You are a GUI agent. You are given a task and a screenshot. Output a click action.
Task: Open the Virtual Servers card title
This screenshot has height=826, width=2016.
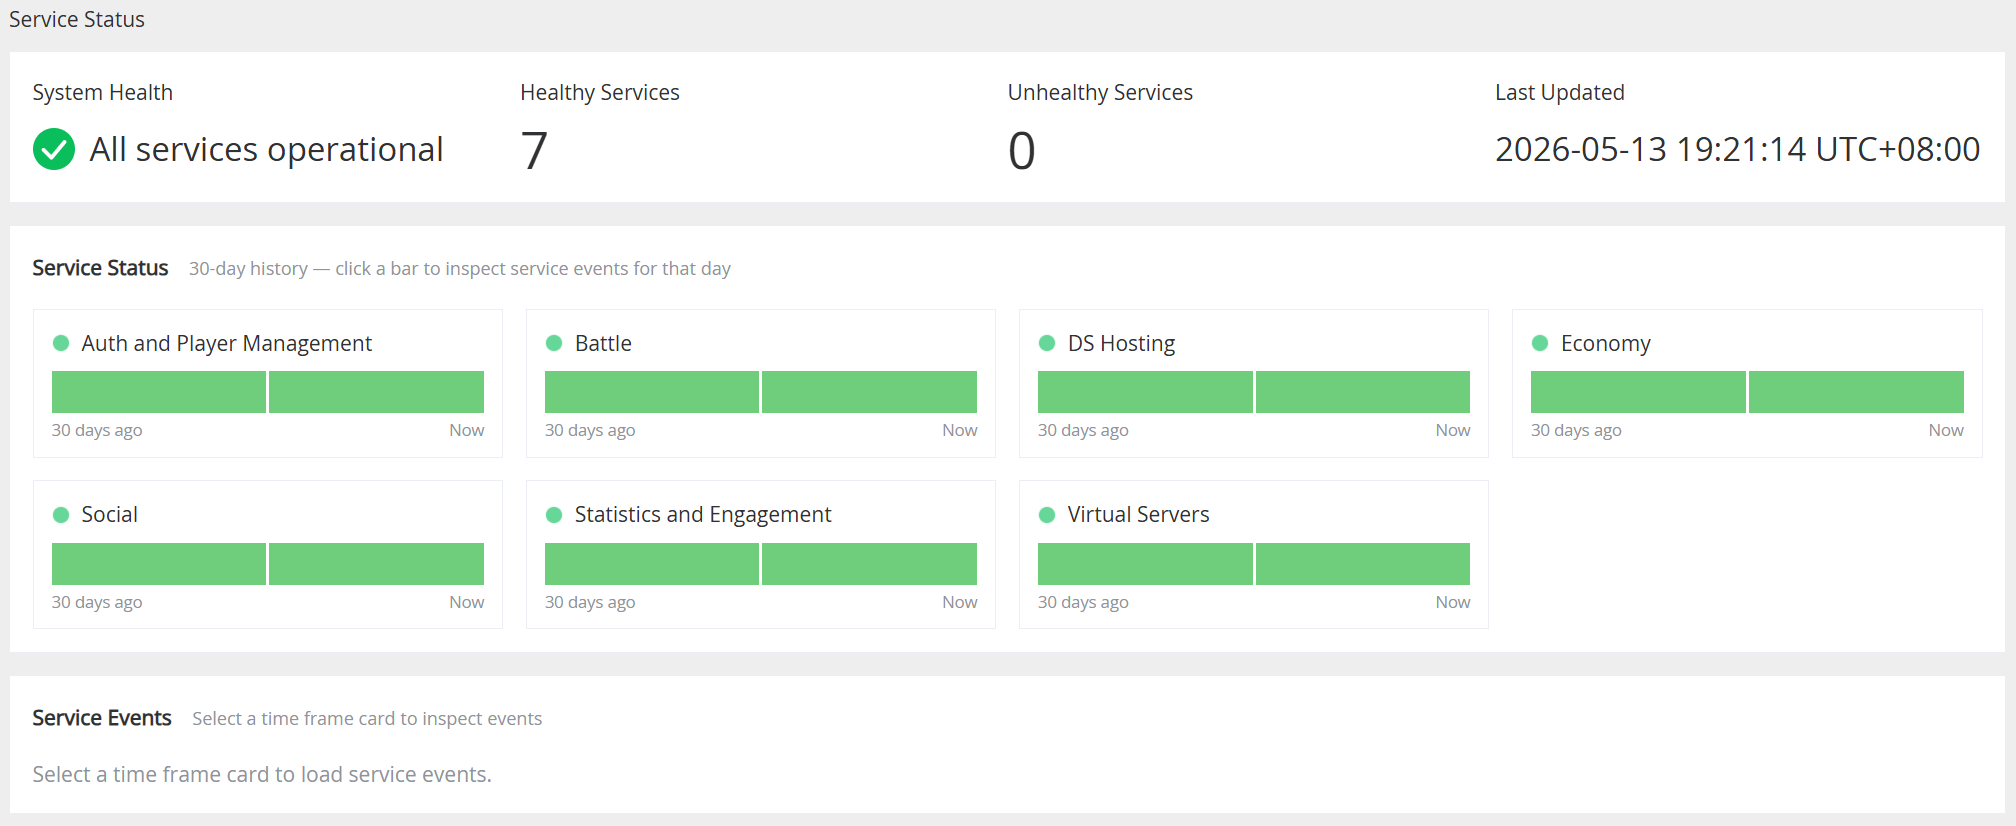pyautogui.click(x=1138, y=515)
